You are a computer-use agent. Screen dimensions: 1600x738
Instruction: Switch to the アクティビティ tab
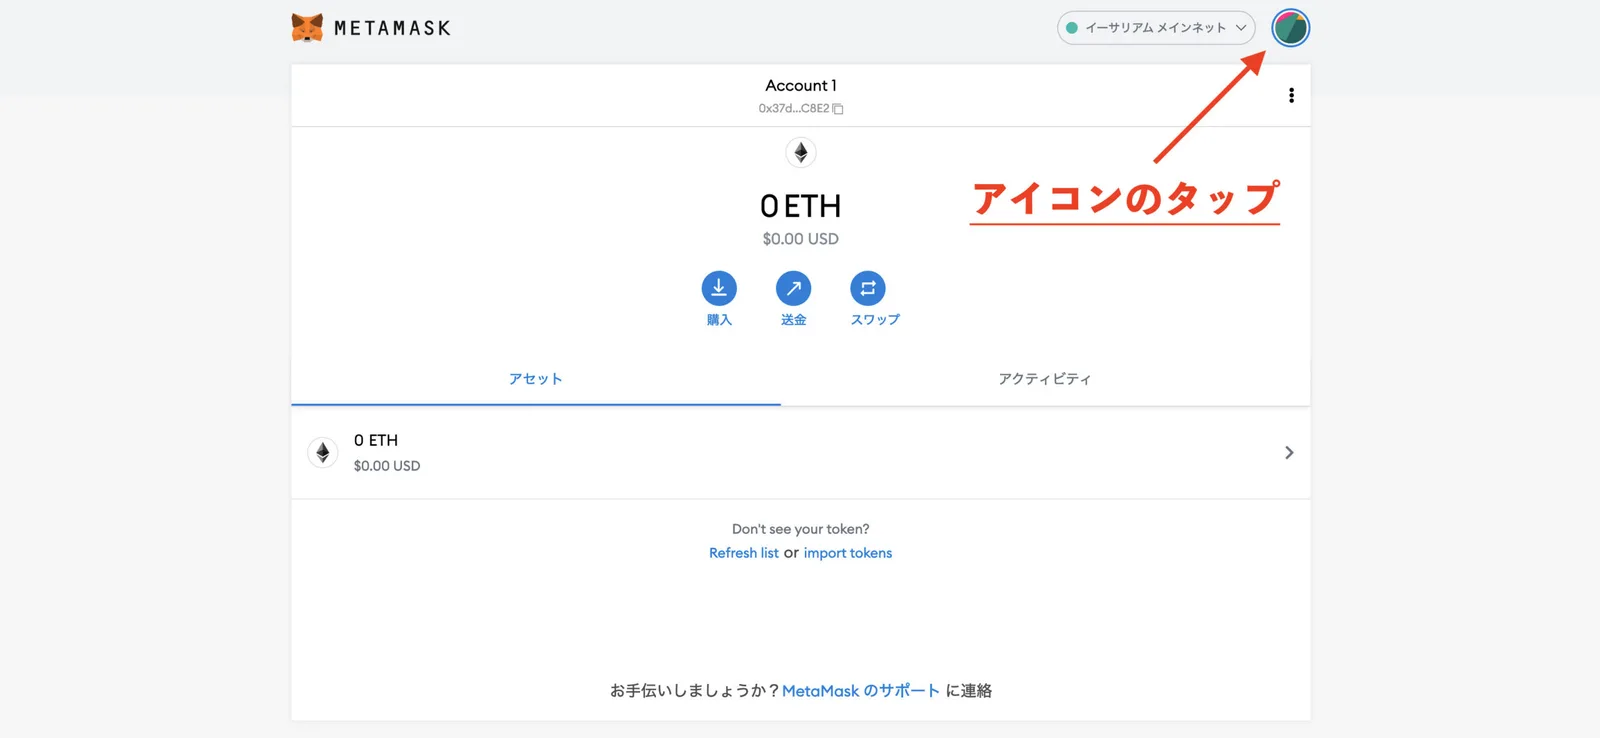[x=1045, y=379]
